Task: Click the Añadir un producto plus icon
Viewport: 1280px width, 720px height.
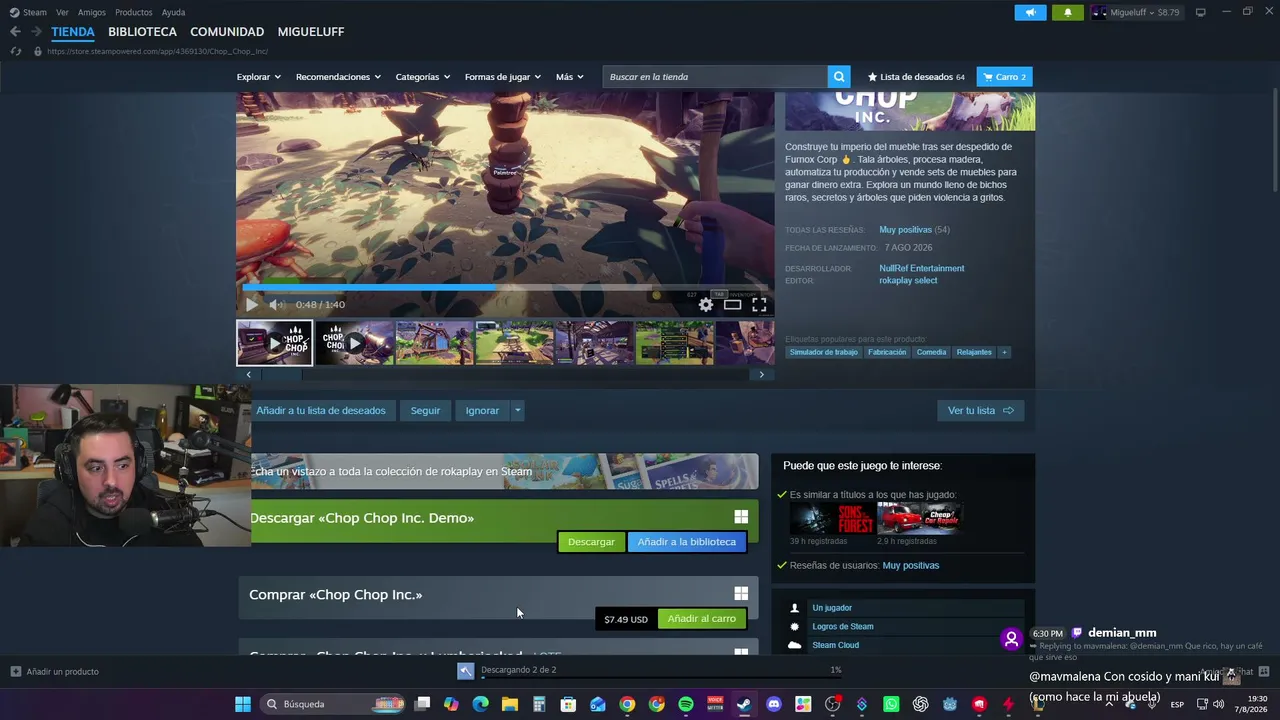Action: [x=15, y=671]
